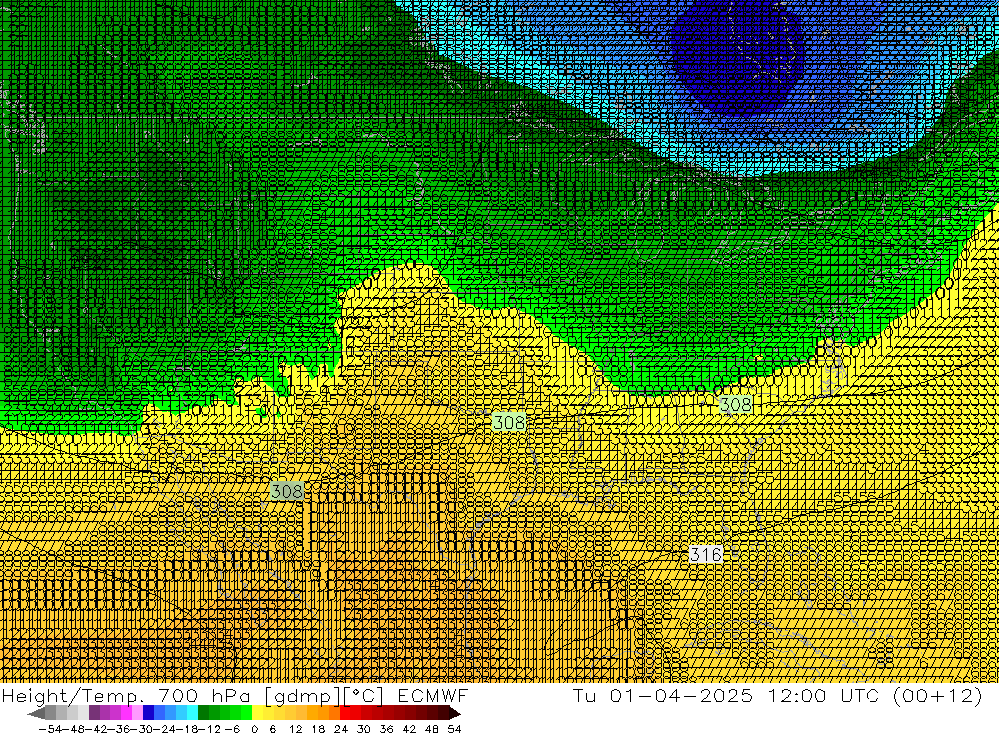The height and width of the screenshot is (733, 1000).
Task: Click the dark maroon right arrow of the color bar
Action: point(454,713)
